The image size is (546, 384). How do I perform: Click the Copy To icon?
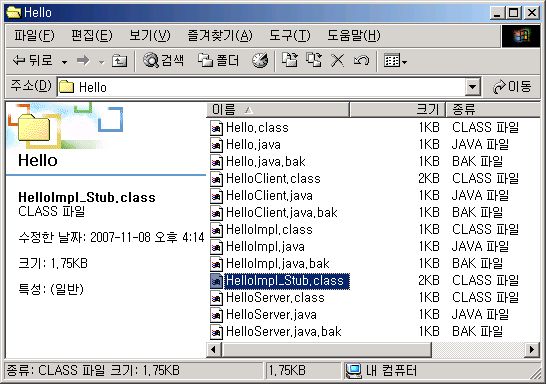tap(314, 61)
